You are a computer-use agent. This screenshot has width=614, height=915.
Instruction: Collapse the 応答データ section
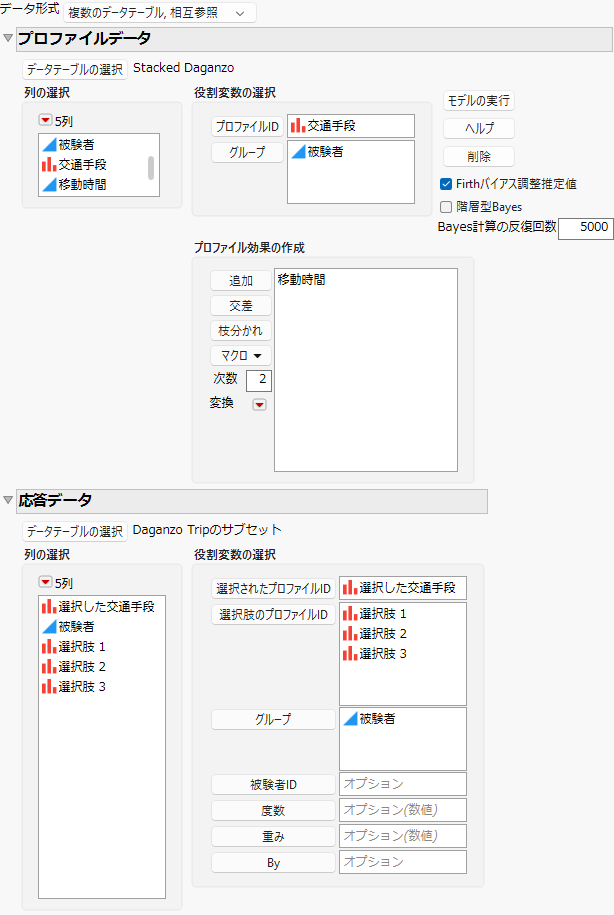(8, 500)
